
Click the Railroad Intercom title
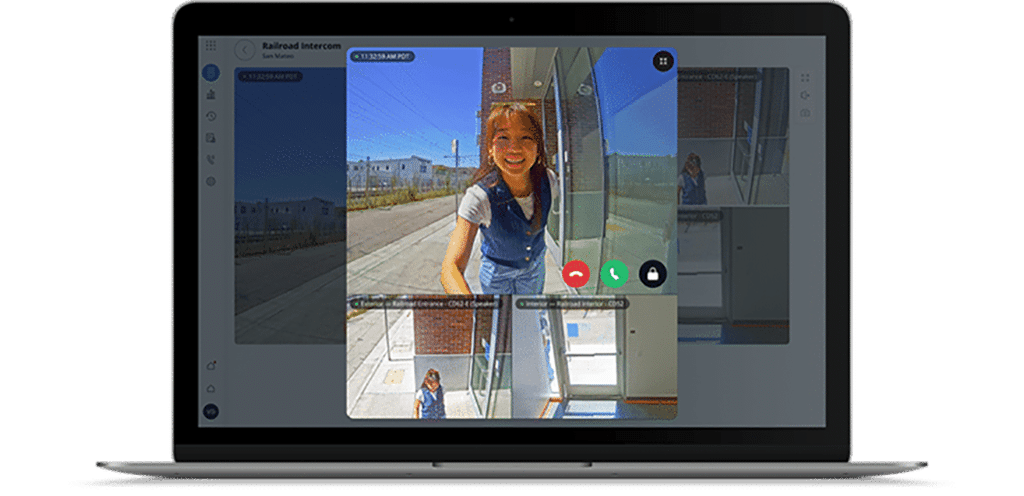click(301, 46)
